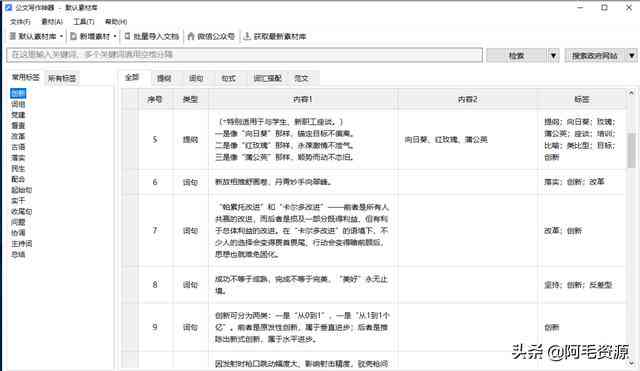The width and height of the screenshot is (640, 371).
Task: Select the 落实 tag in left list
Action: [18, 158]
